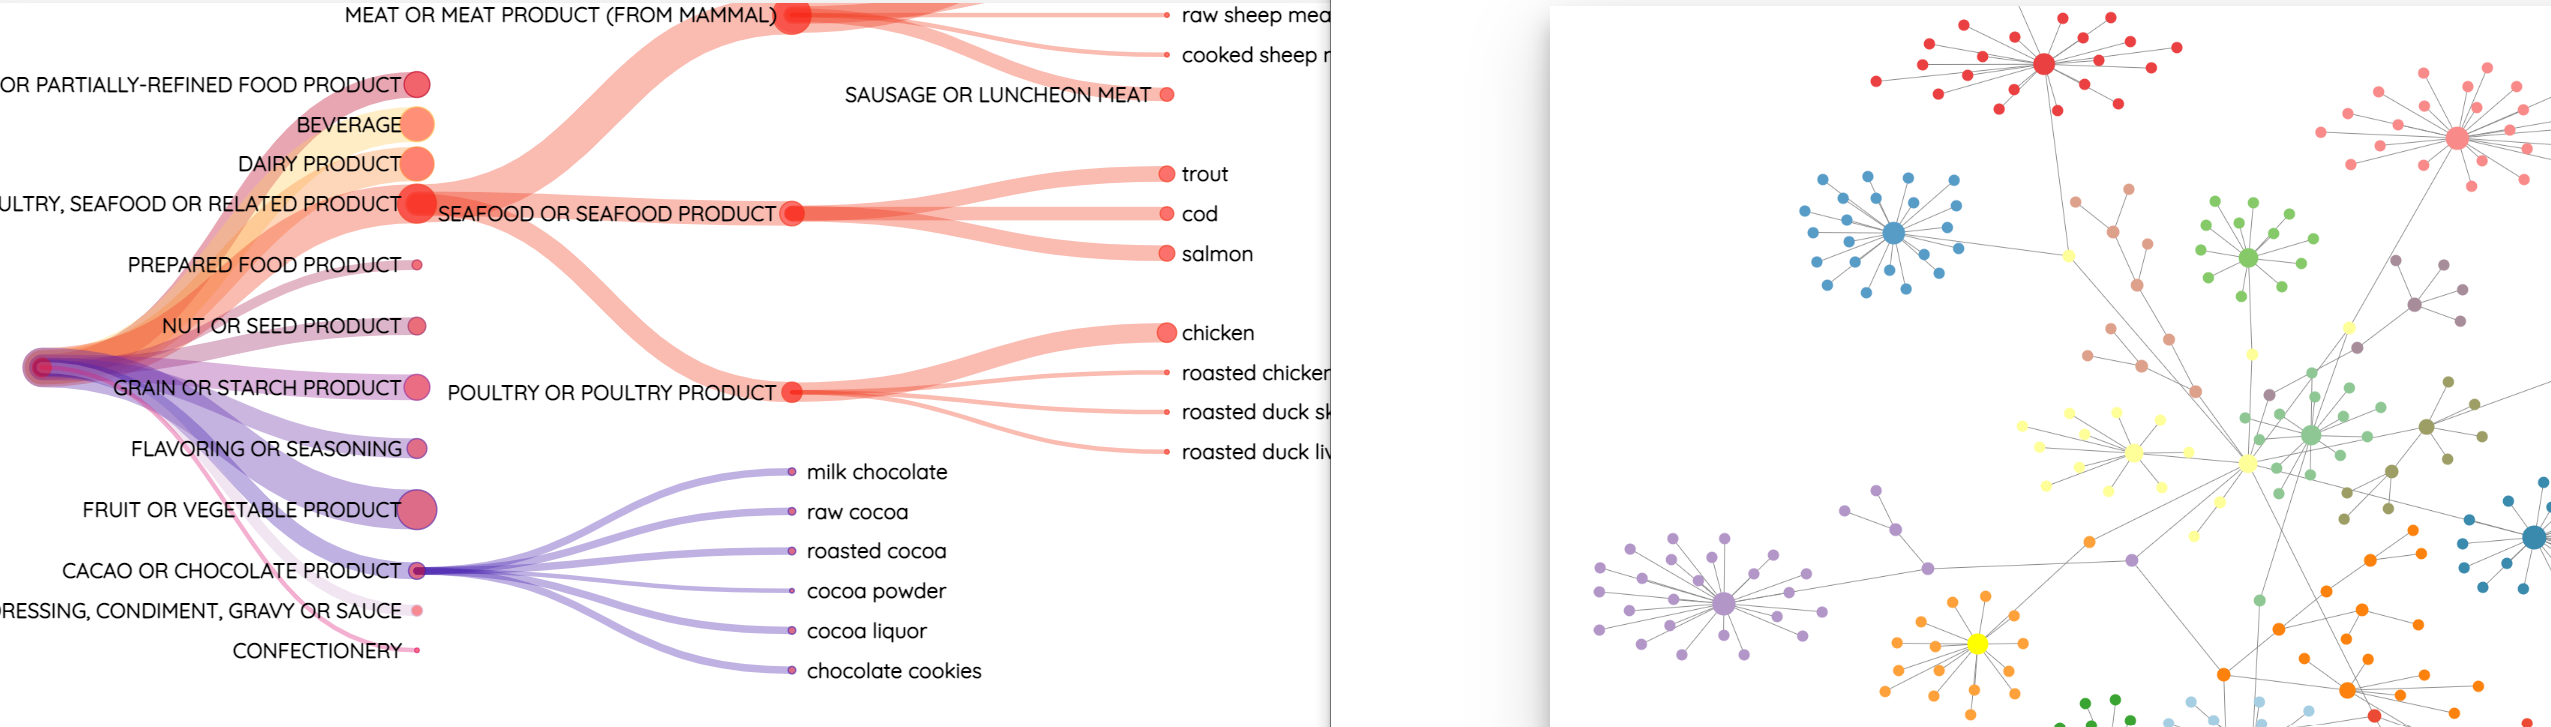Collapse the CACAO OR CHOCOLATE PRODUCT node
Screen dimensions: 2551x727
point(417,571)
